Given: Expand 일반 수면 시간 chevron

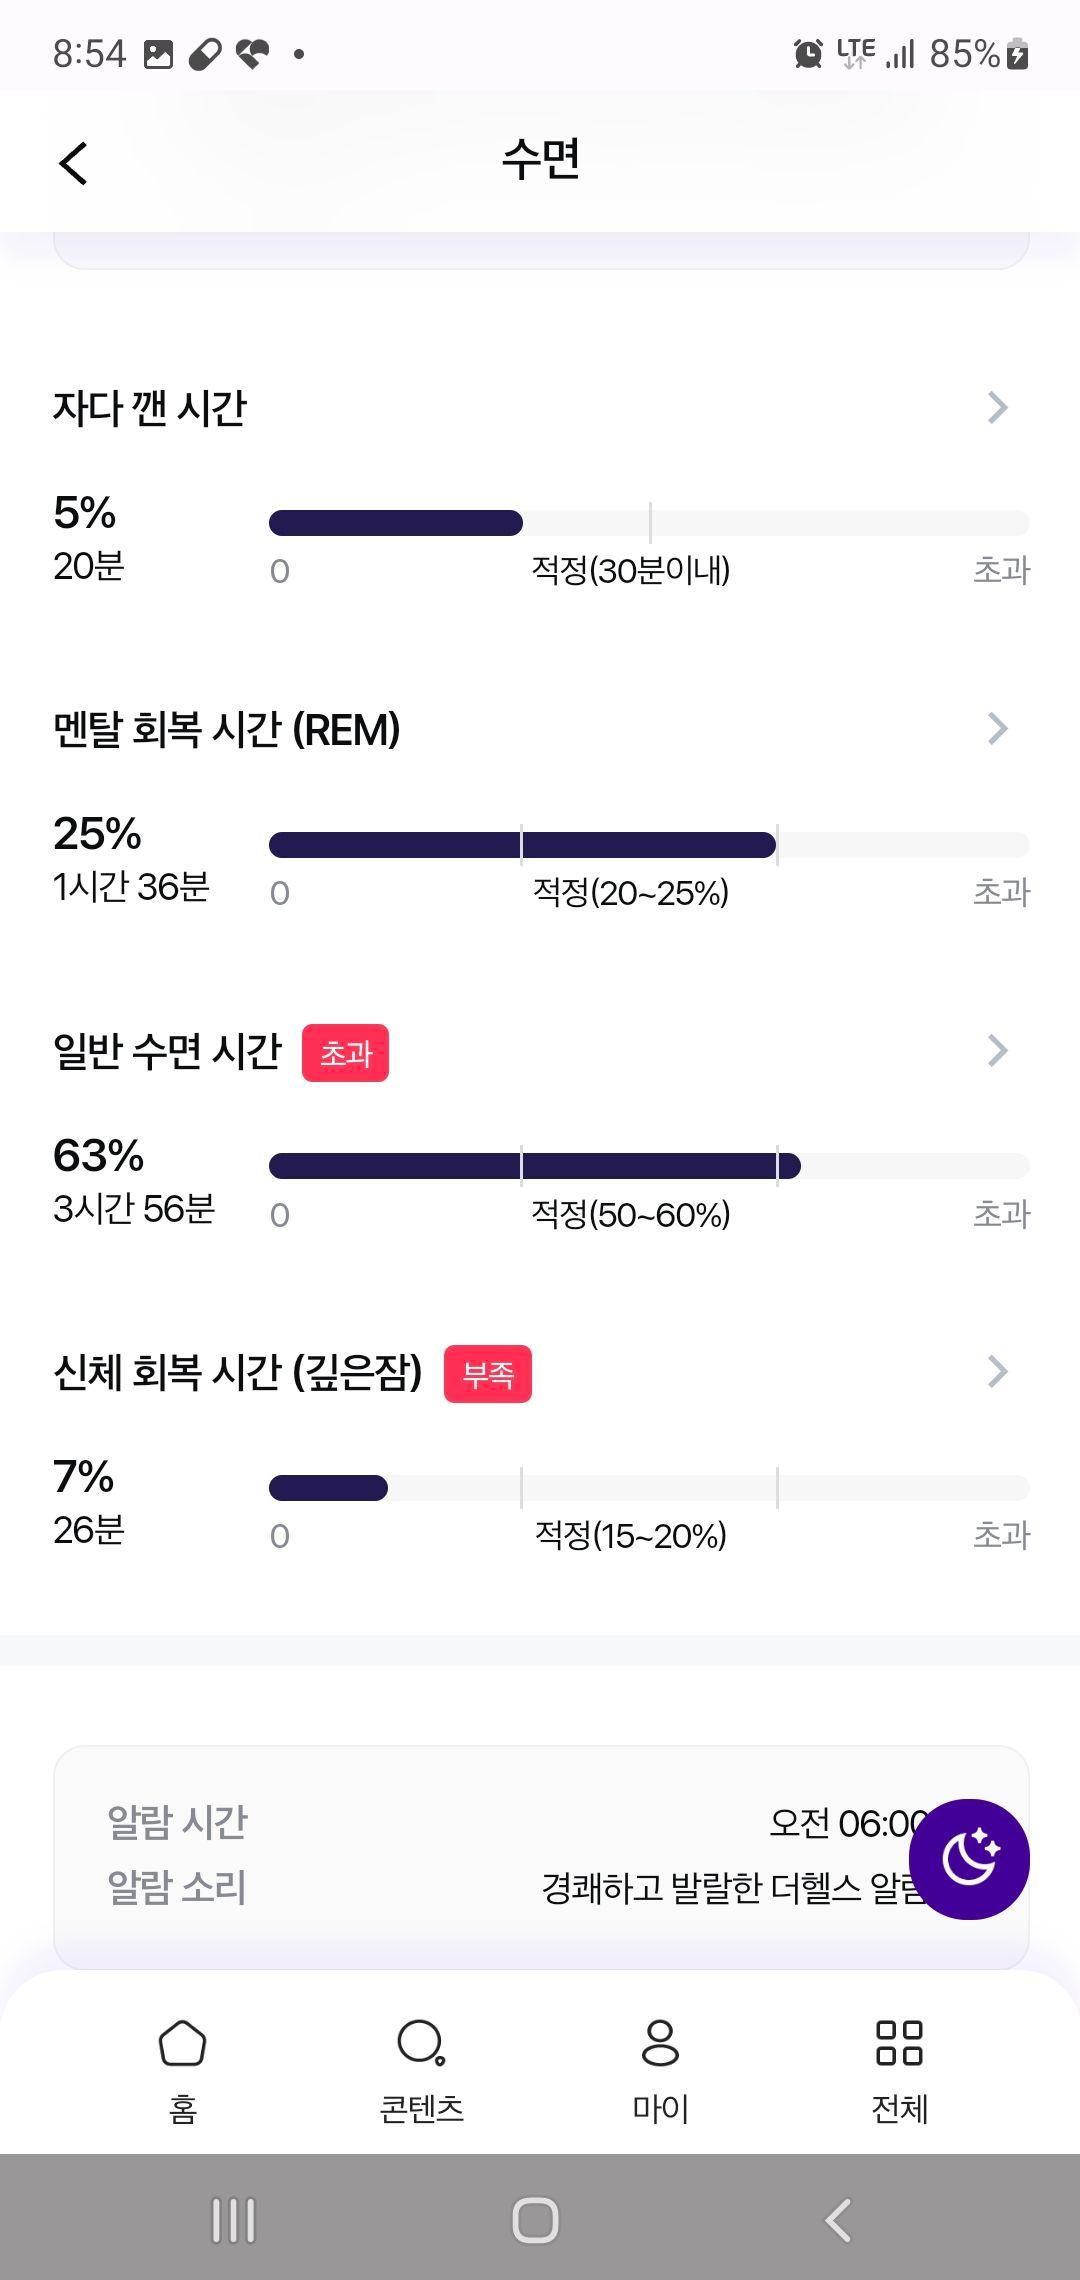Looking at the screenshot, I should click(997, 1050).
